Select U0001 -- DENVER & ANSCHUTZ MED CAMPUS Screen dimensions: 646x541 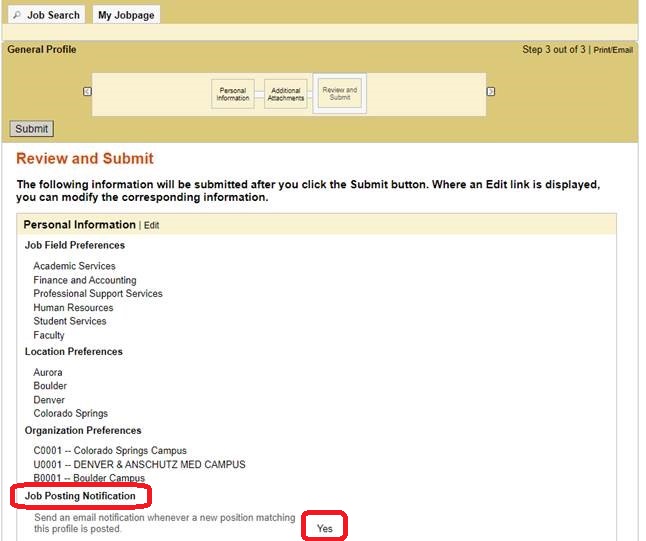point(139,464)
